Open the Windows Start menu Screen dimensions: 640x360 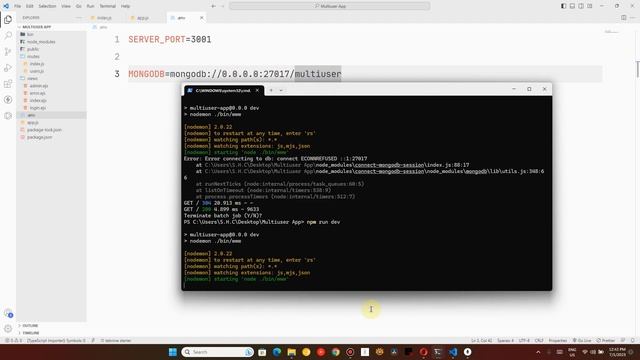click(x=173, y=352)
